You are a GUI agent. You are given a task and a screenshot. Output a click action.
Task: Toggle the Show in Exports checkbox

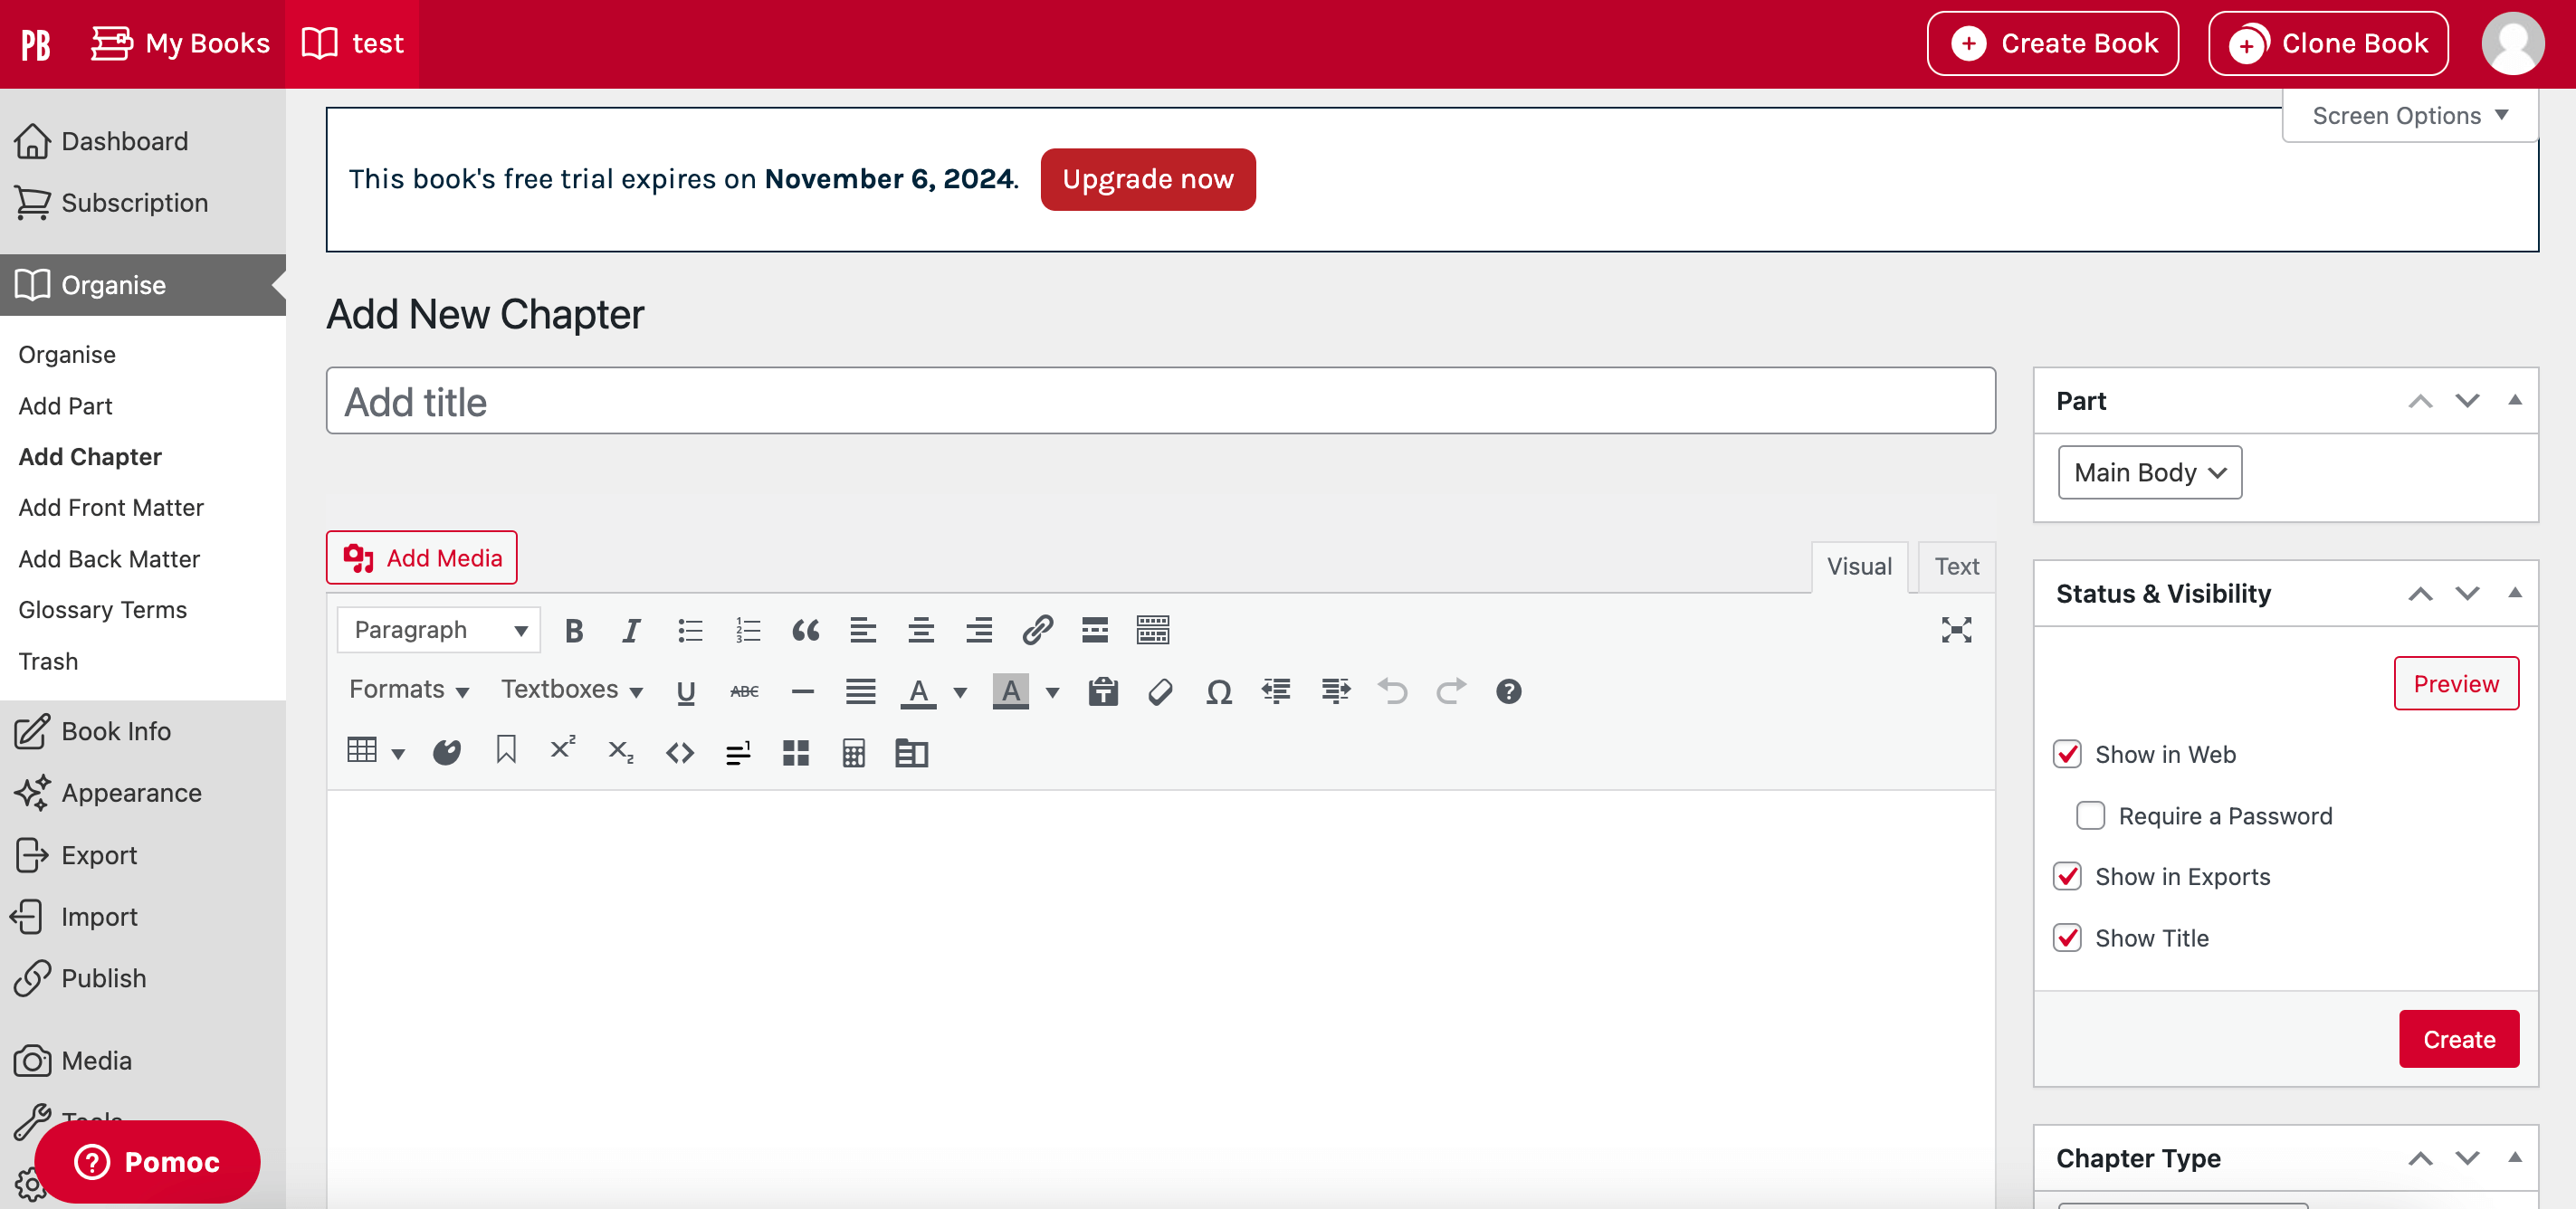point(2068,876)
